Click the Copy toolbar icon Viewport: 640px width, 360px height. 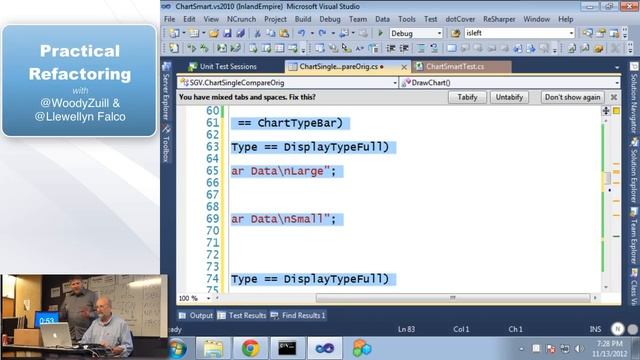click(x=271, y=33)
